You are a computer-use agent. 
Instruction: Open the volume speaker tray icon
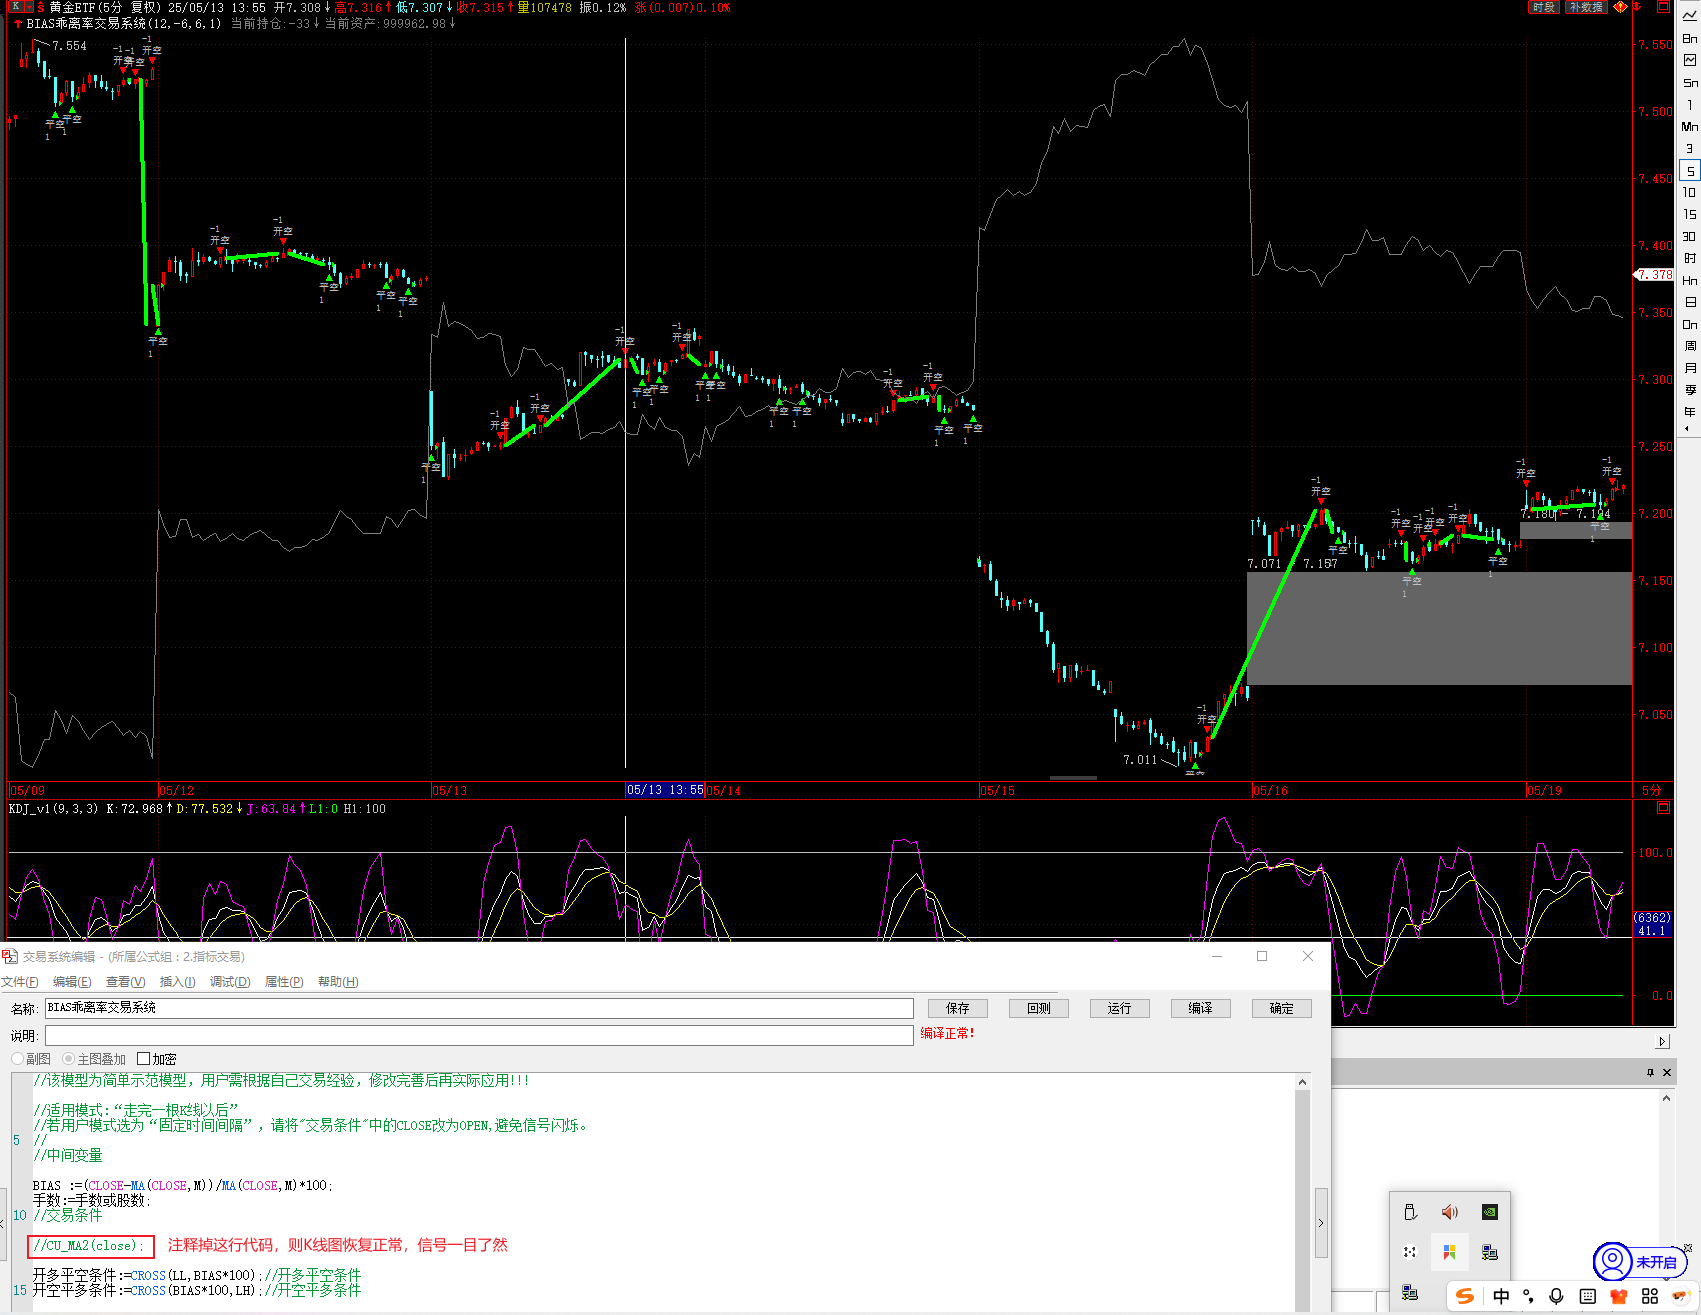[1449, 1212]
